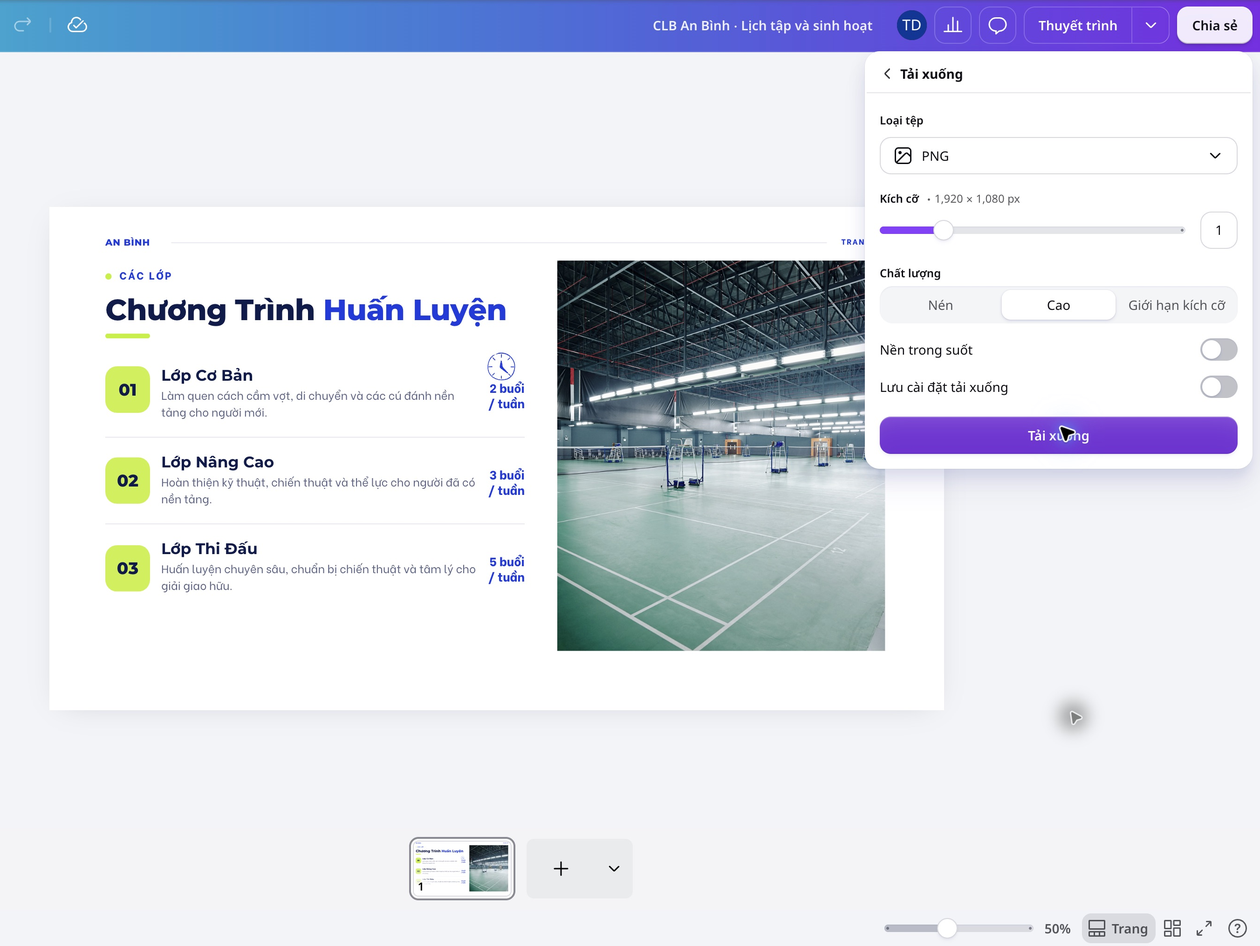1260x946 pixels.
Task: Click the size multiplier input field
Action: 1218,230
